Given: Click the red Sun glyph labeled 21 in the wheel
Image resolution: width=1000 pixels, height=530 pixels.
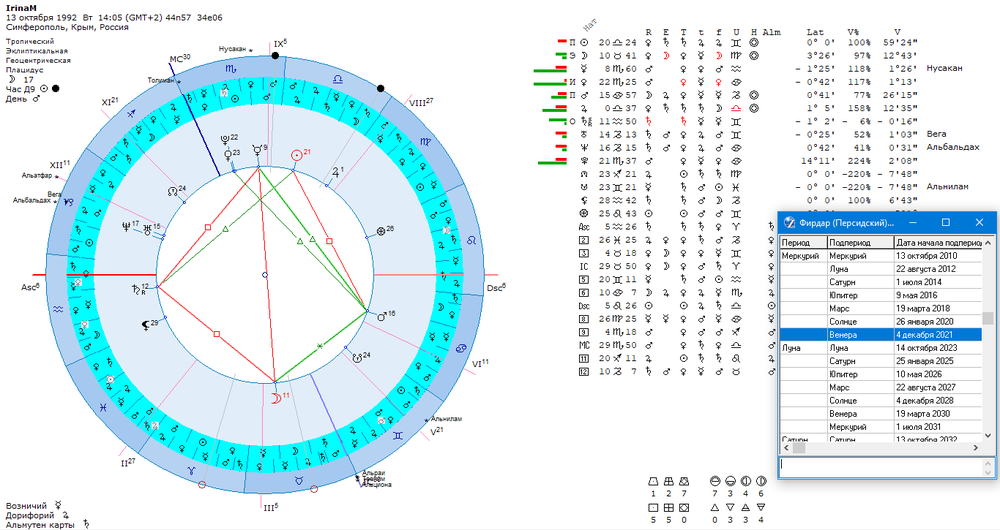Looking at the screenshot, I should point(296,156).
